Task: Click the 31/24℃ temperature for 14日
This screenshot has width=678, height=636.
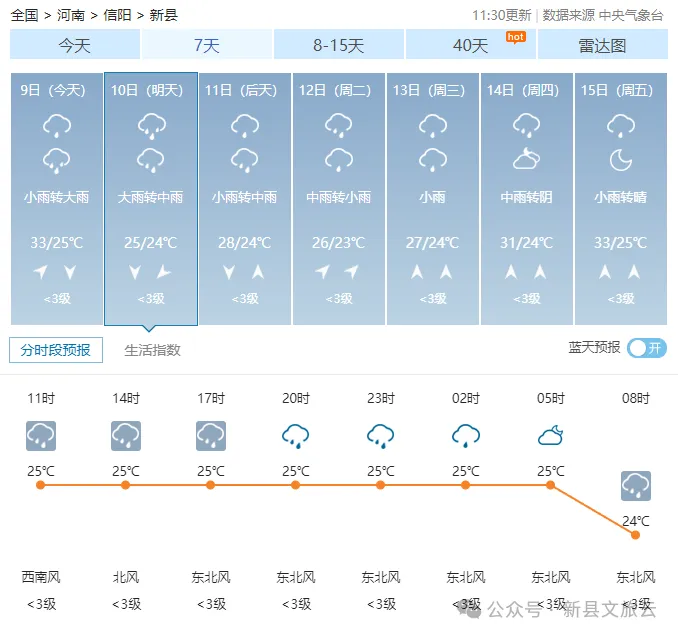Action: click(527, 243)
